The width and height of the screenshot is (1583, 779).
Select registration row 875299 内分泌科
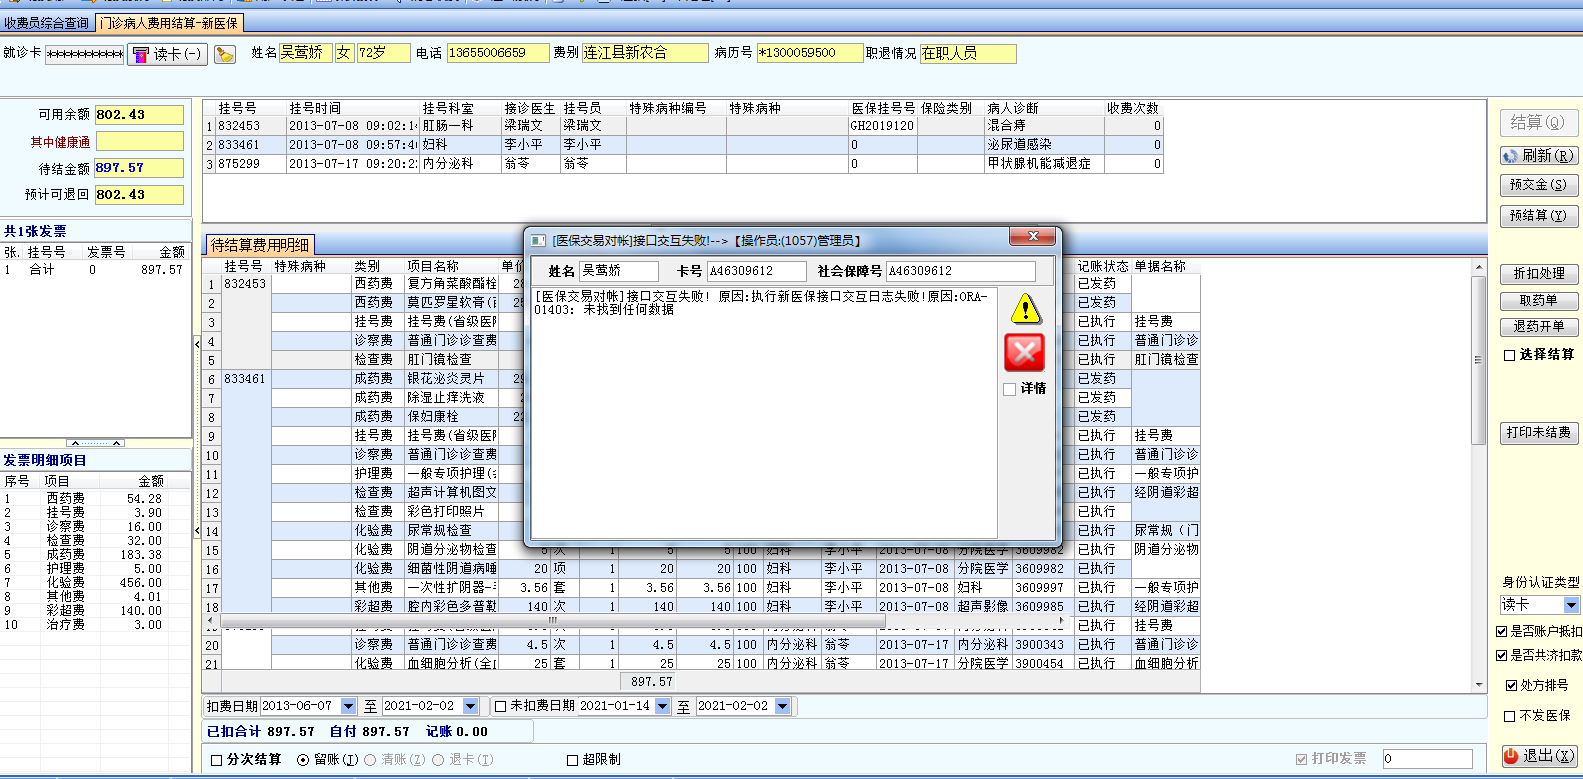click(x=683, y=164)
